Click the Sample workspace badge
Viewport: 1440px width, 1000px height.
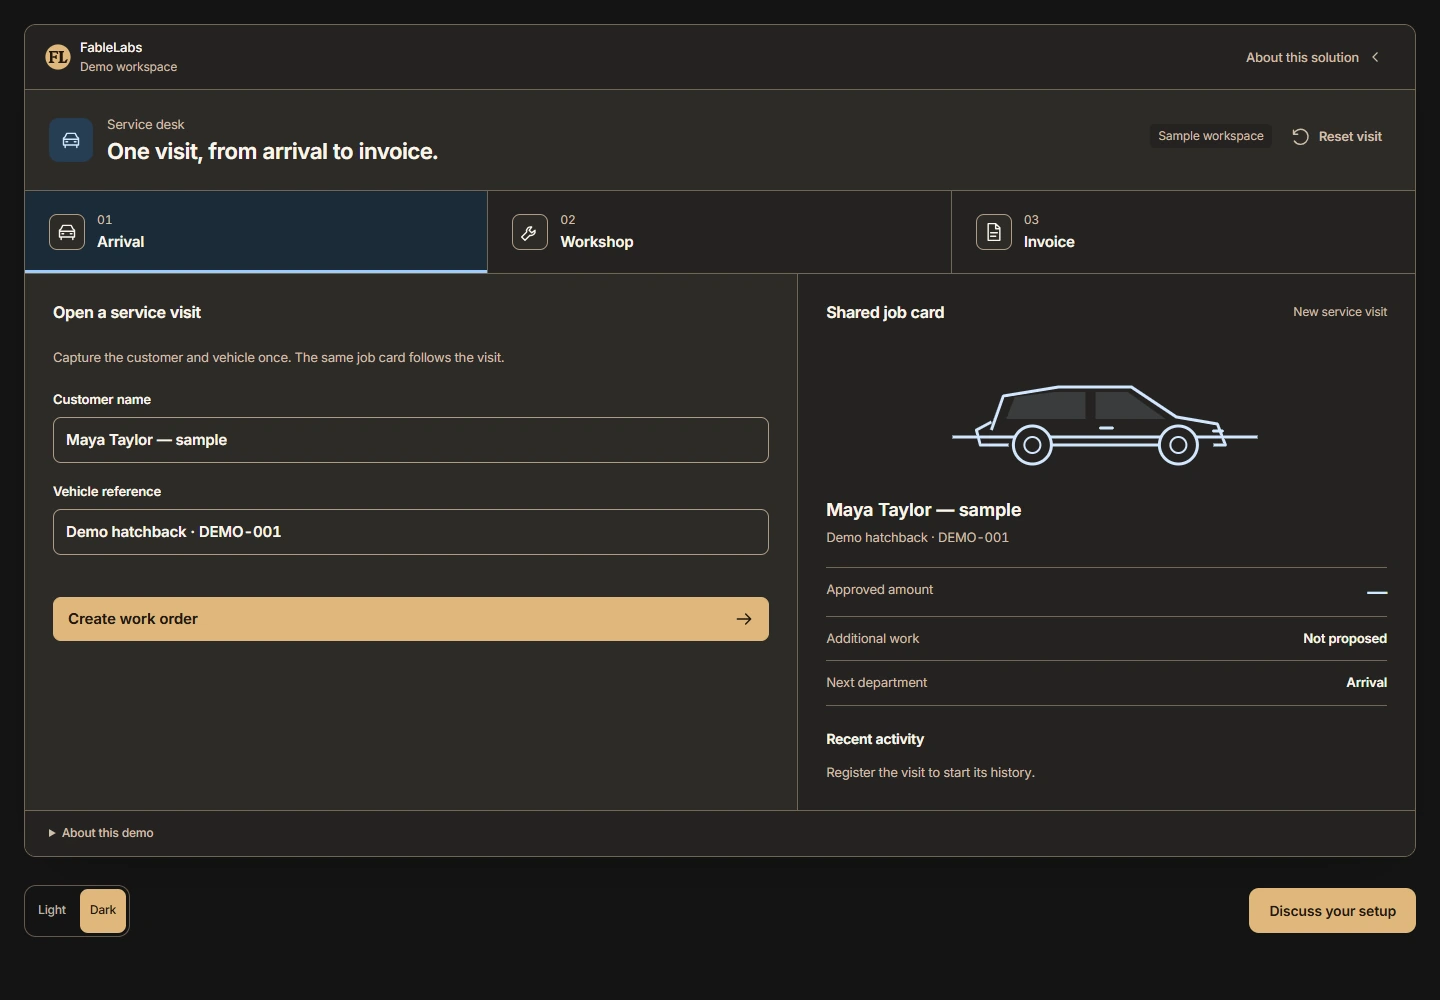coord(1211,136)
